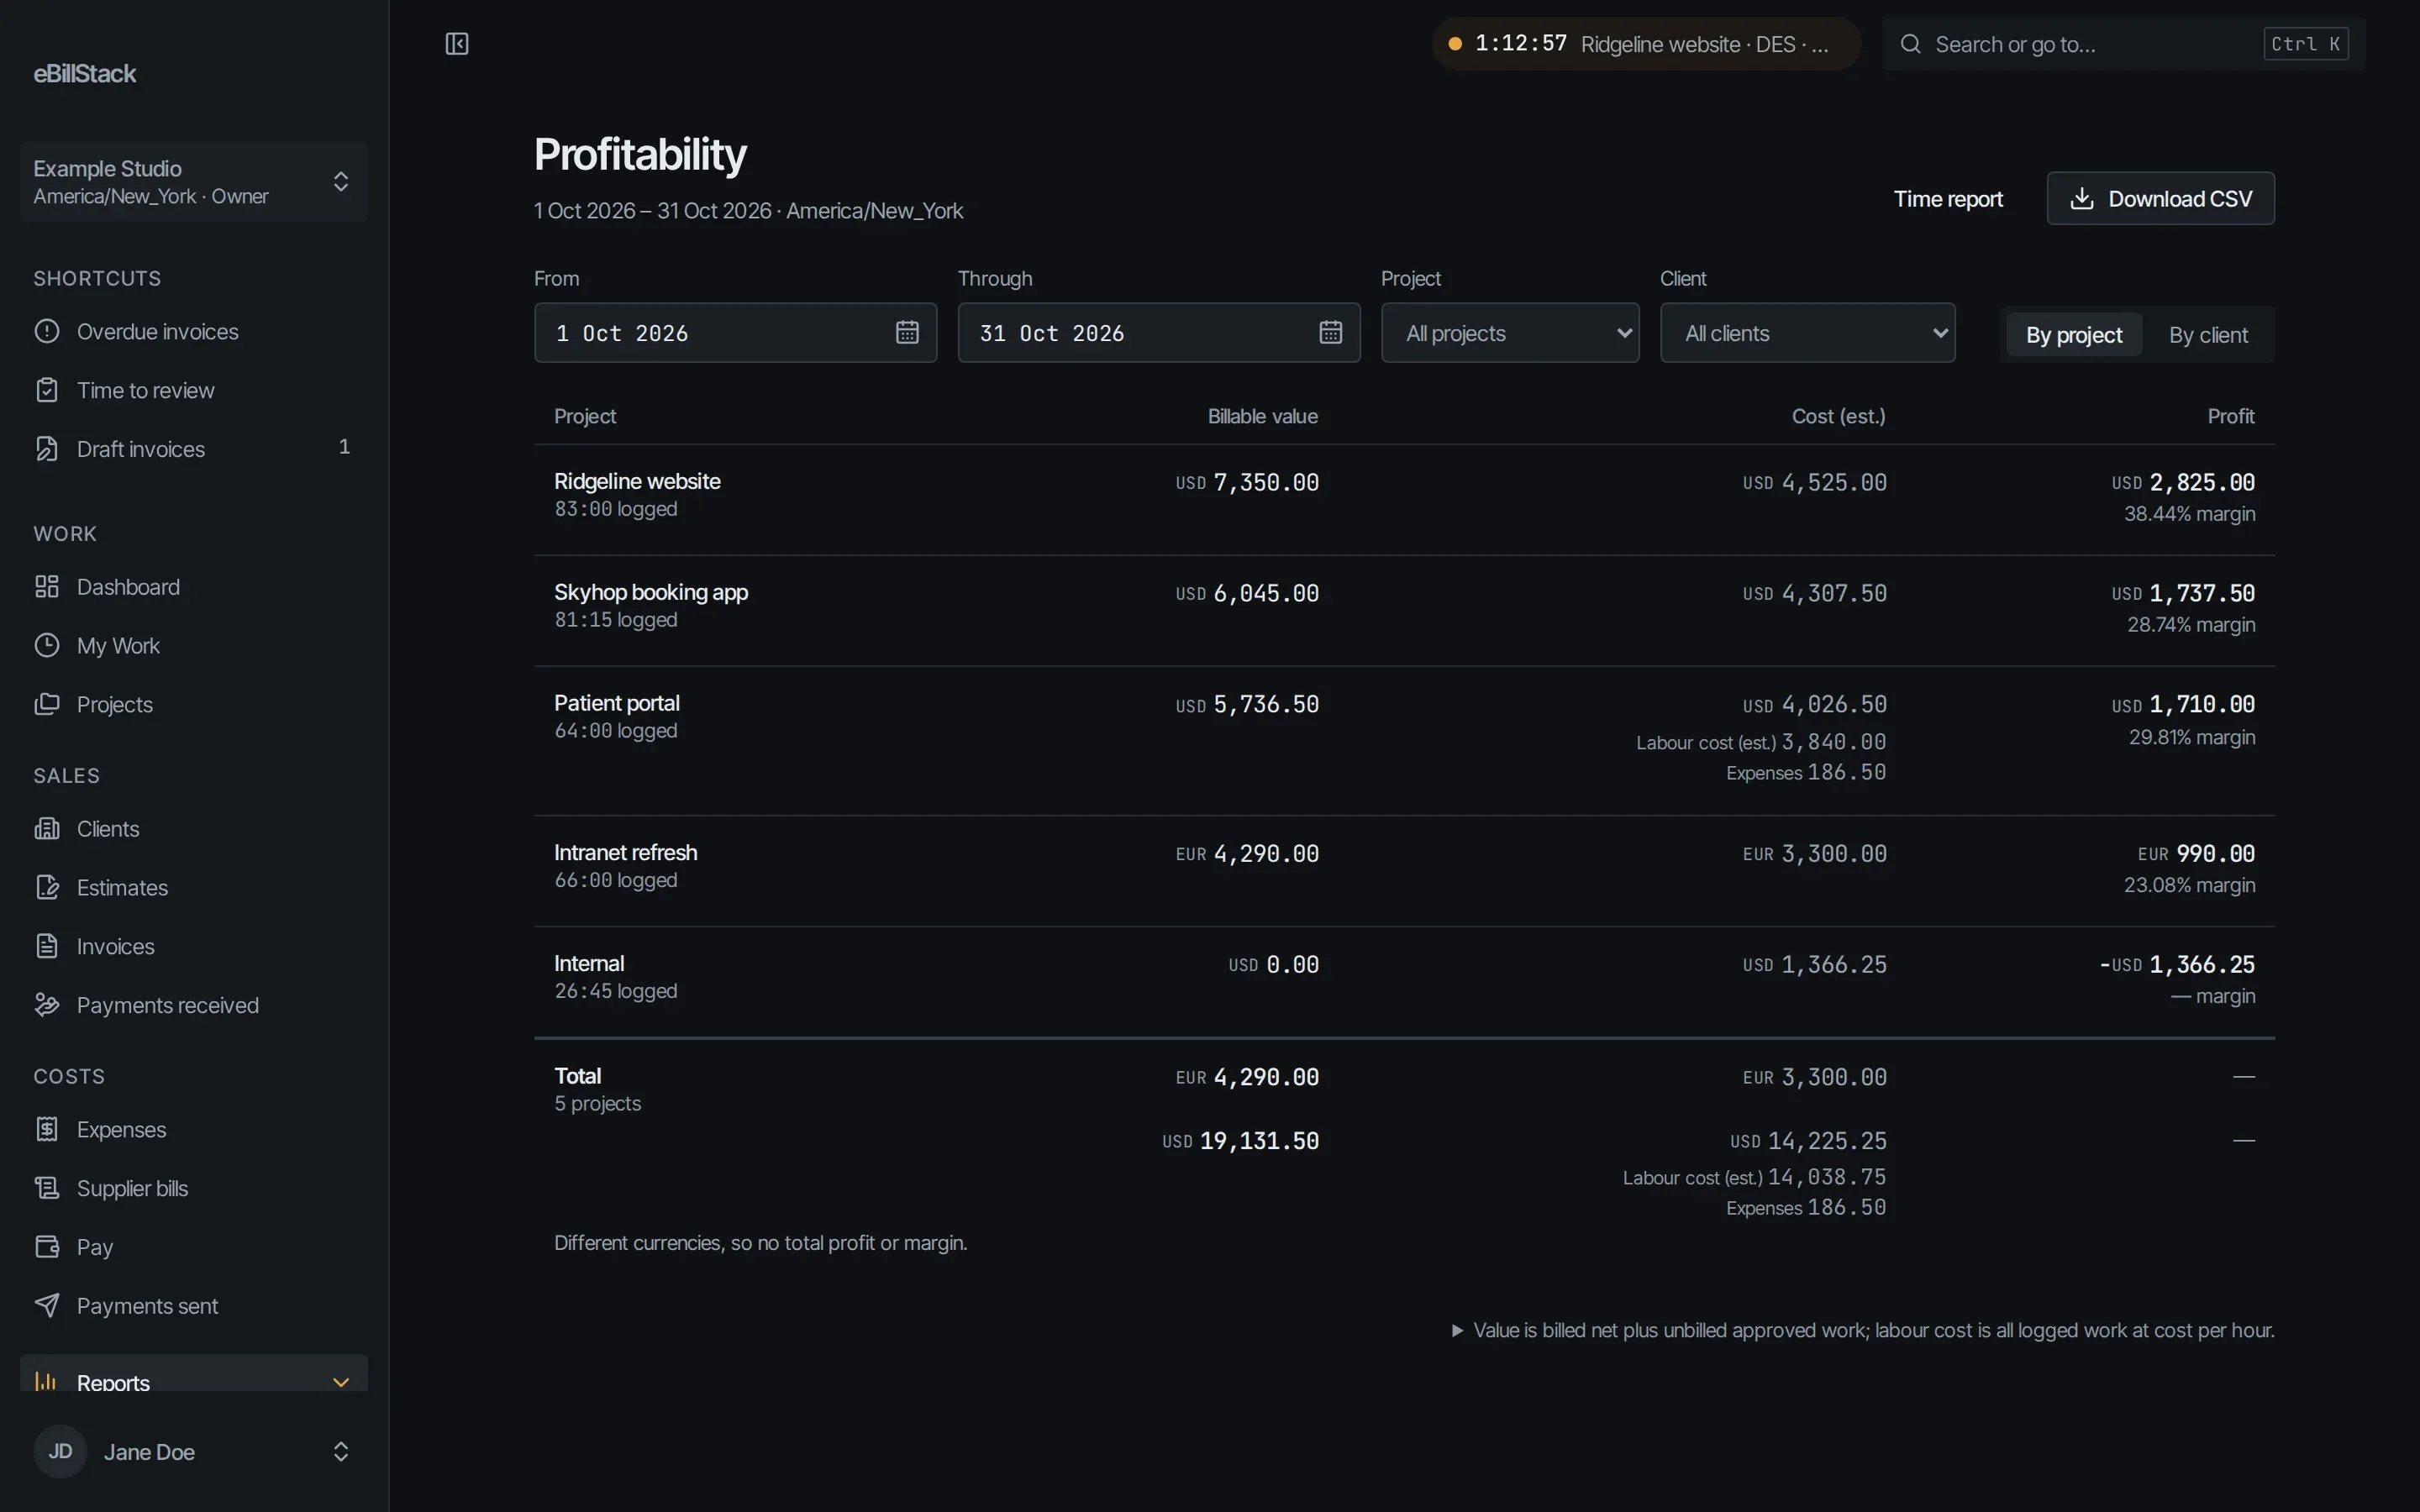Screen dimensions: 2420x1512
Task: Click the Payments received hand-coin icon
Action: [47, 1005]
